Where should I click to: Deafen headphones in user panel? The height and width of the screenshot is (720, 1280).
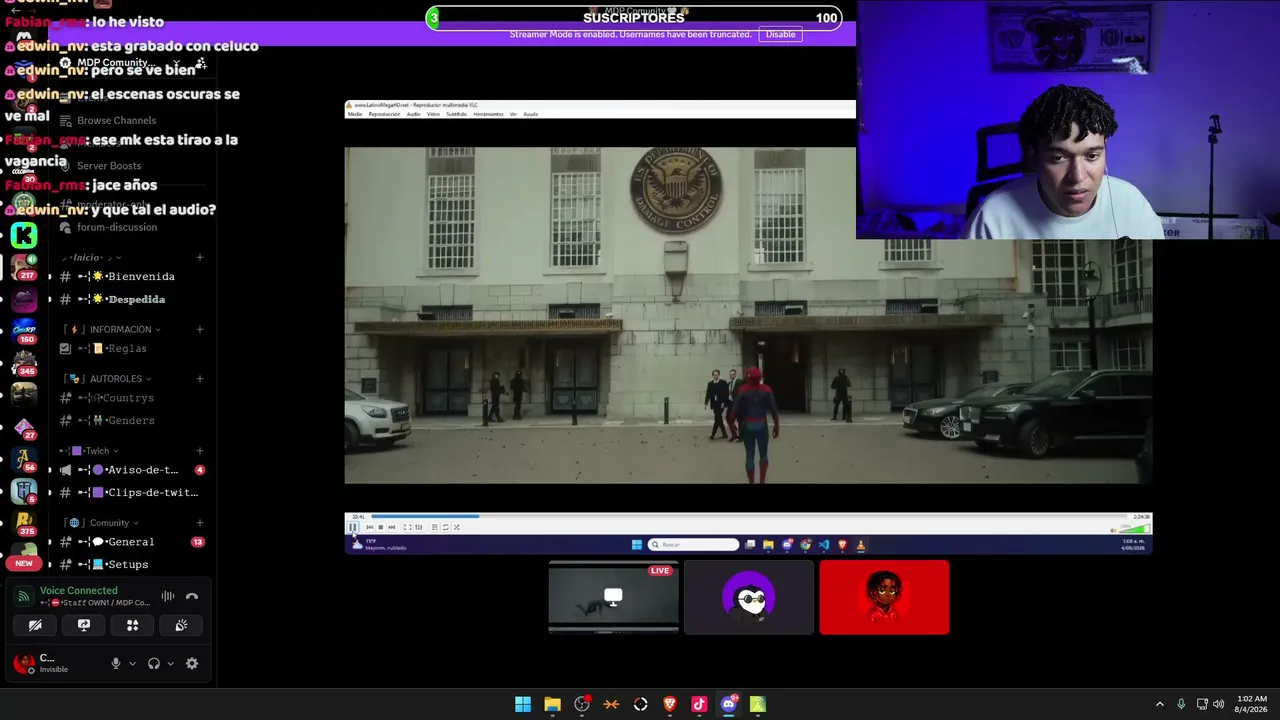coord(154,663)
